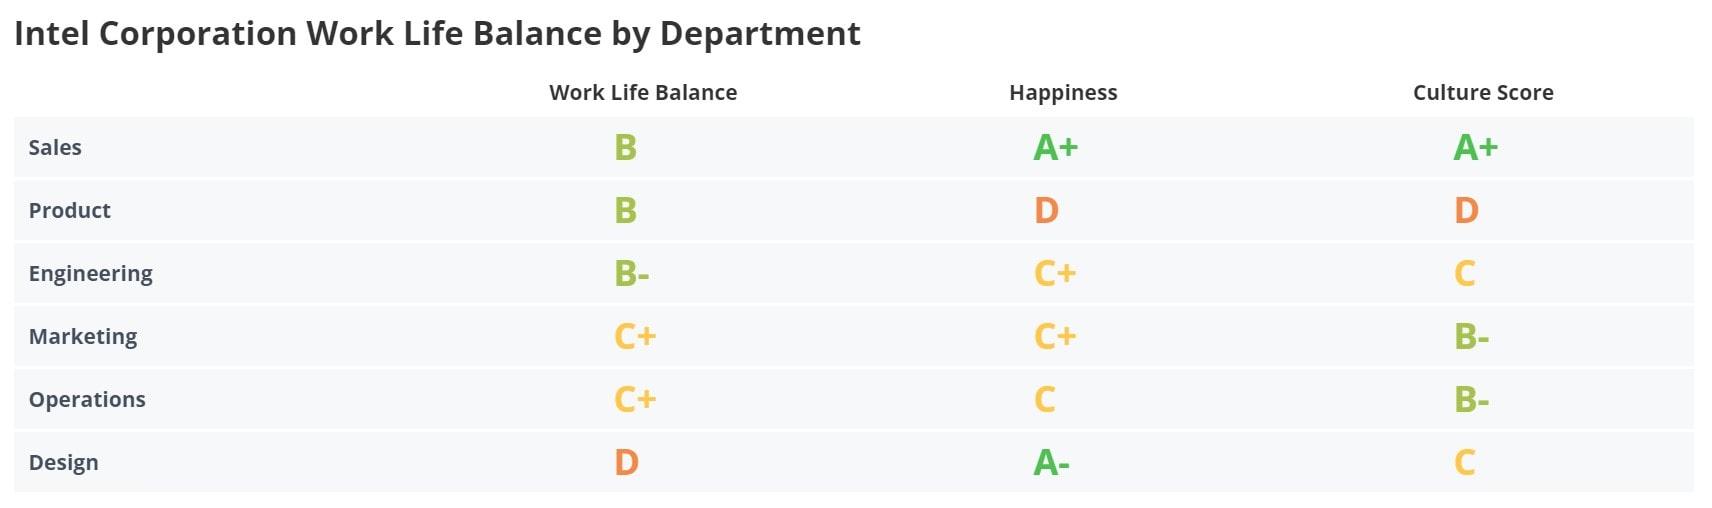
Task: Open the Sales department row label
Action: 55,148
